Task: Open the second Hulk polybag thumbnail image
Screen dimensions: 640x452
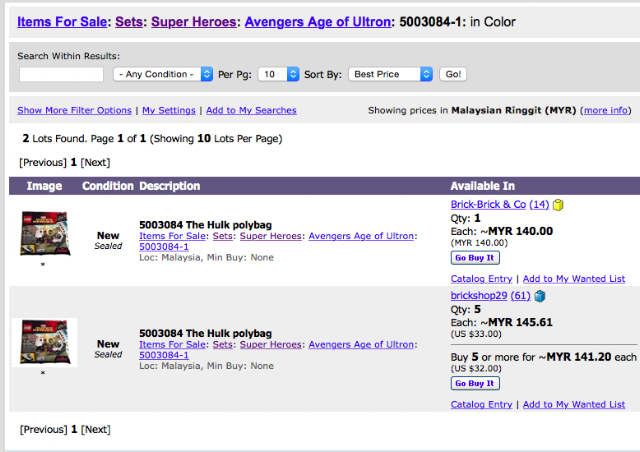Action: click(44, 342)
